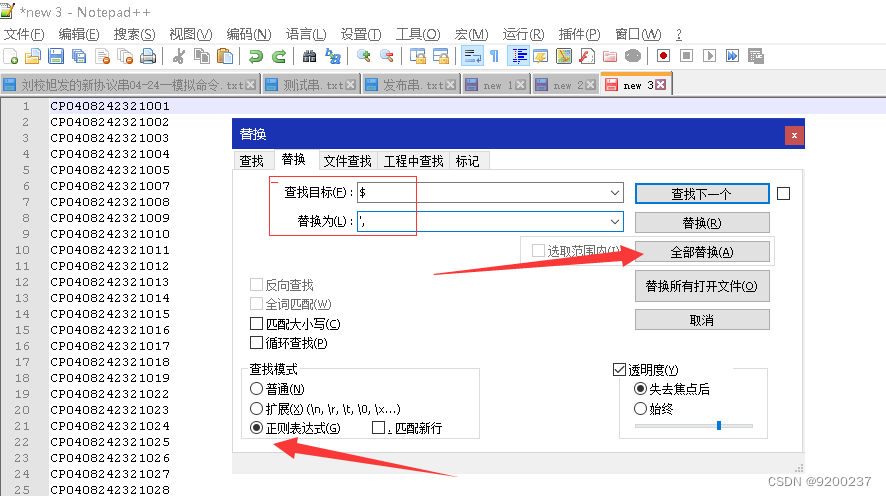Toggle the Indent Guide icon
886x496 pixels.
[518, 56]
